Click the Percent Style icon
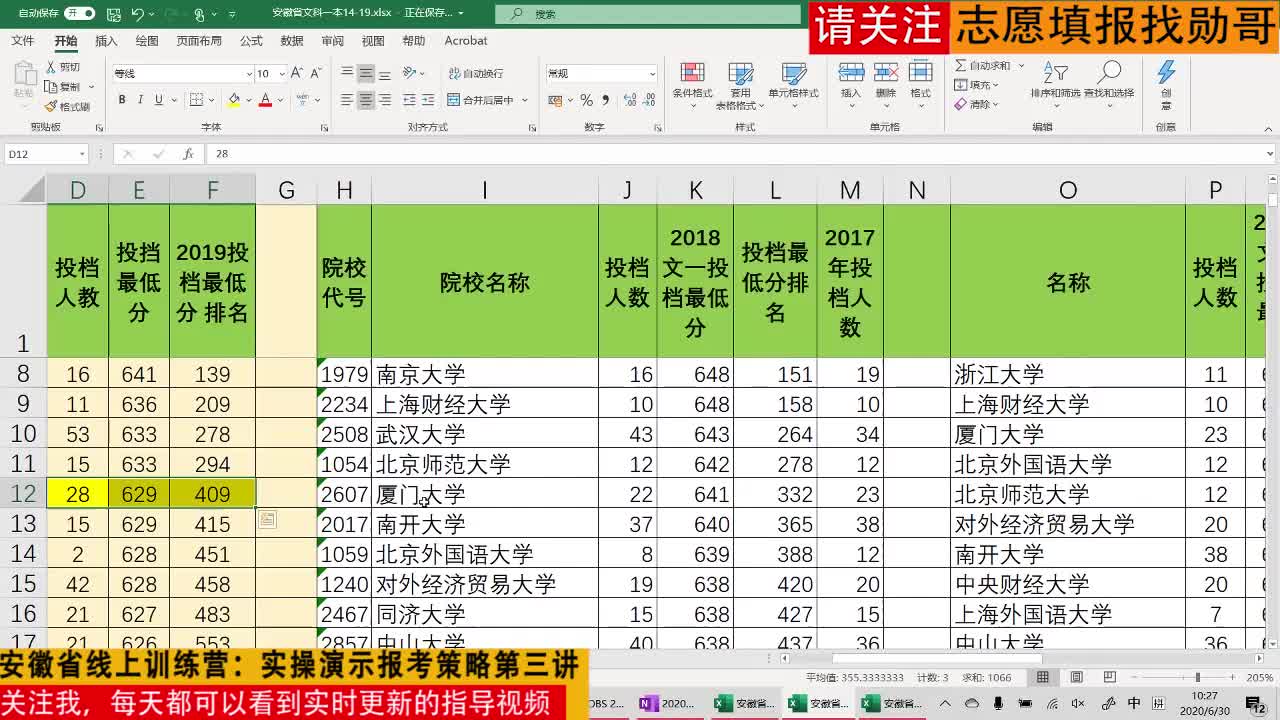 coord(587,100)
